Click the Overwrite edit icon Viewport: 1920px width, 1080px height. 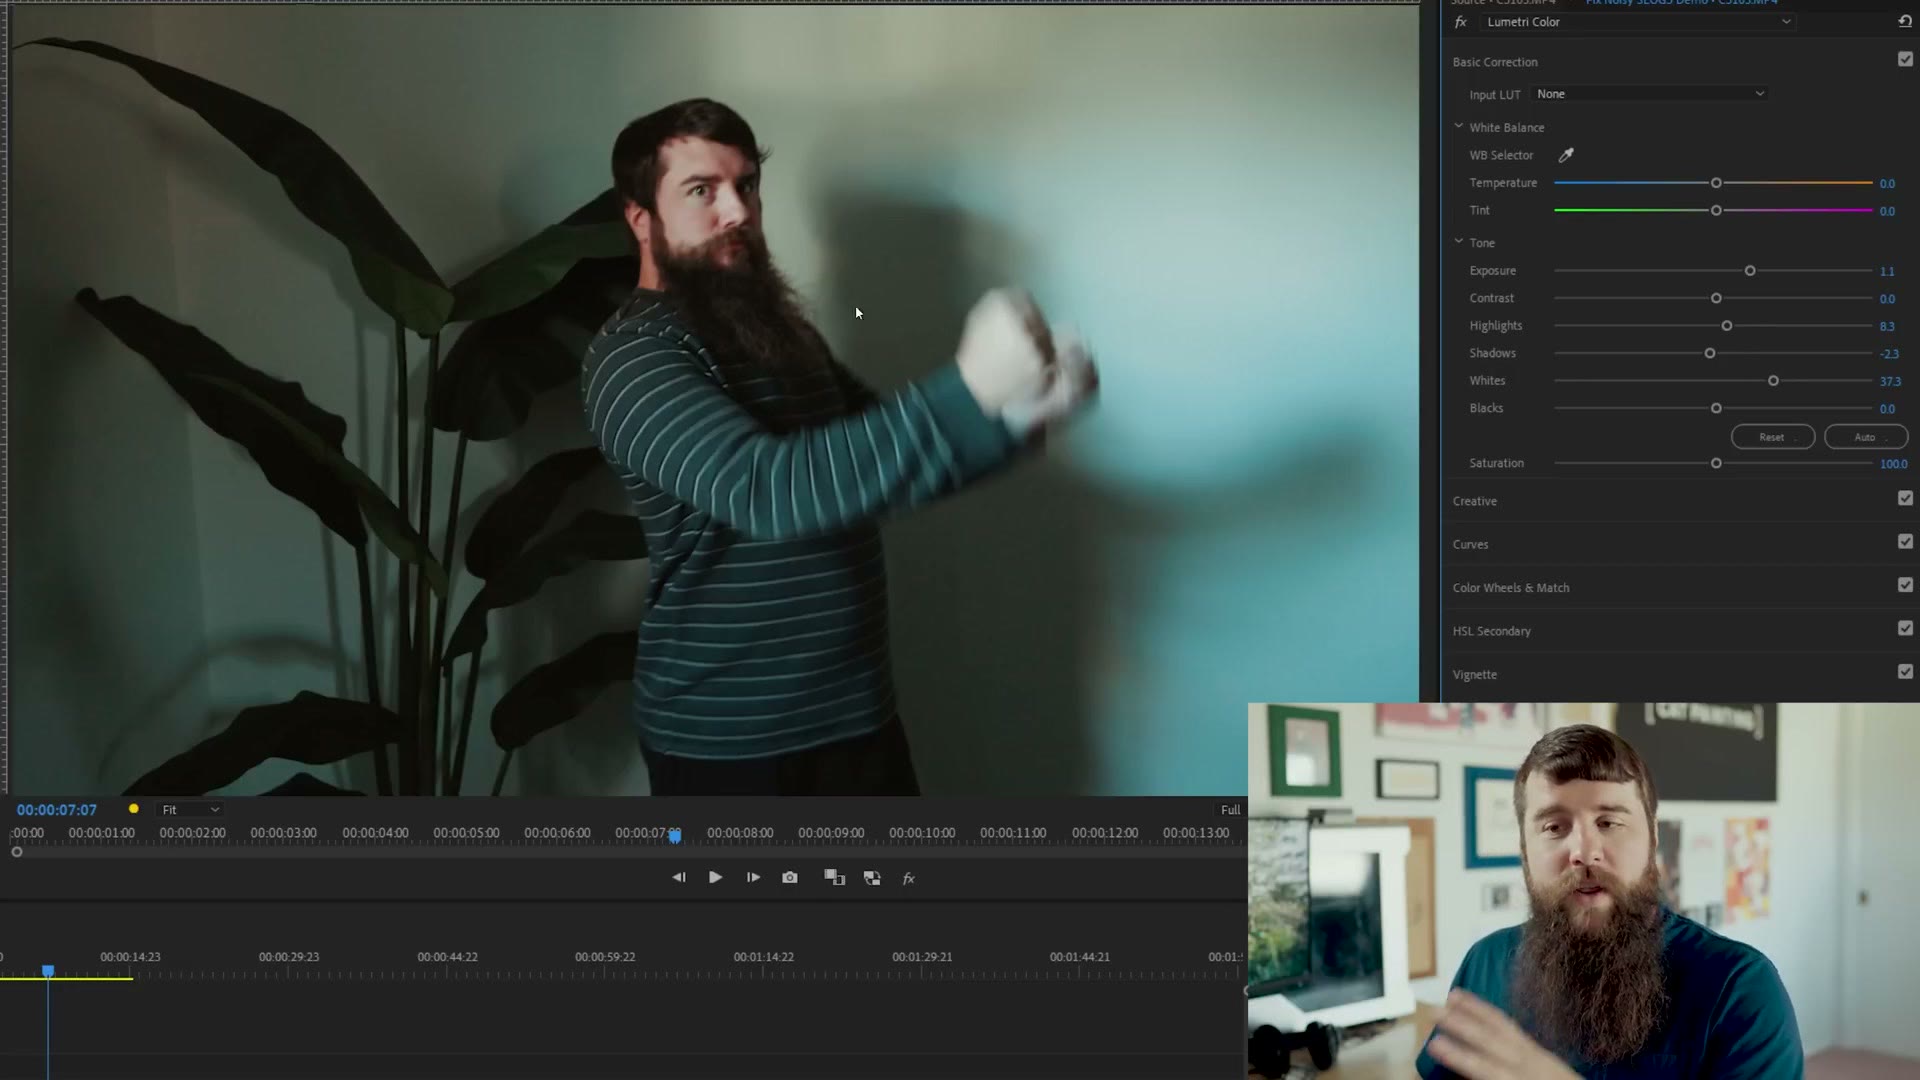[872, 877]
